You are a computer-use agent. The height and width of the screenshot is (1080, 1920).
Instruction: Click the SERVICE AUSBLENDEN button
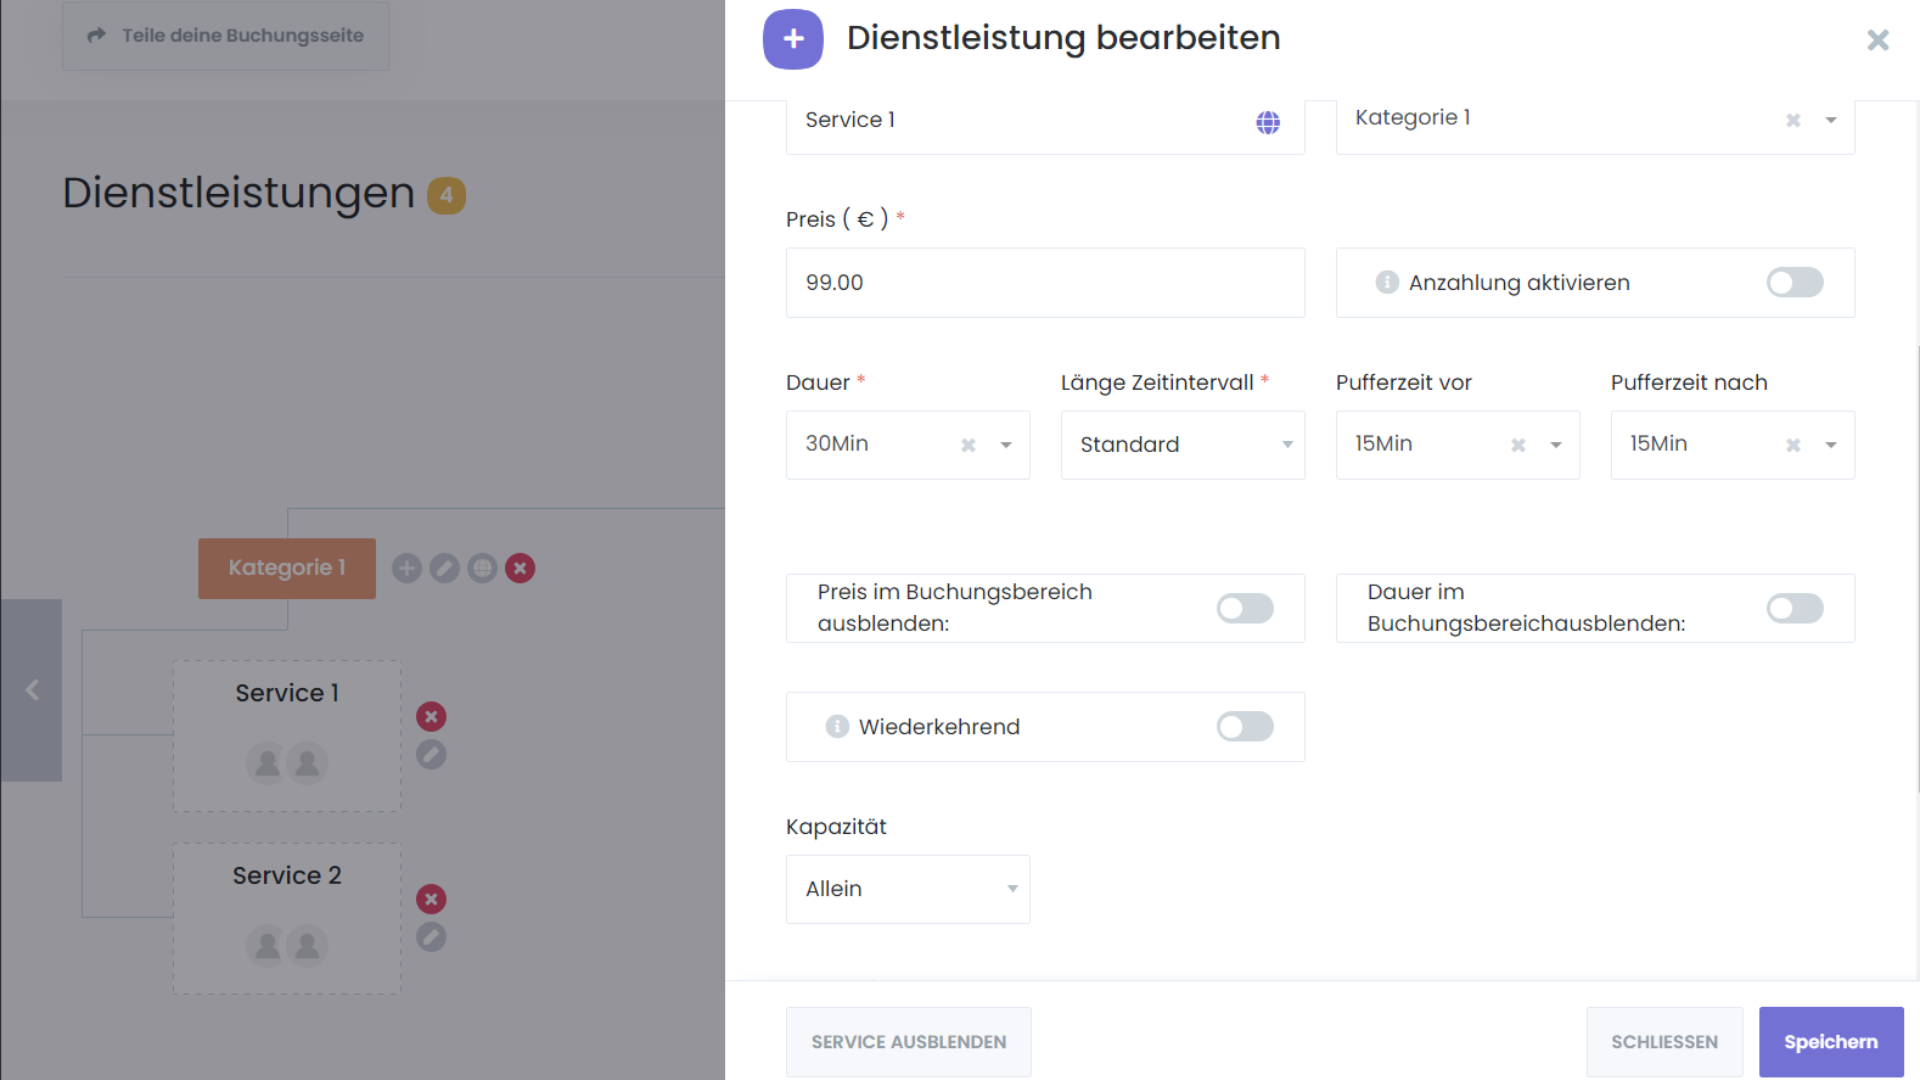(x=908, y=1042)
